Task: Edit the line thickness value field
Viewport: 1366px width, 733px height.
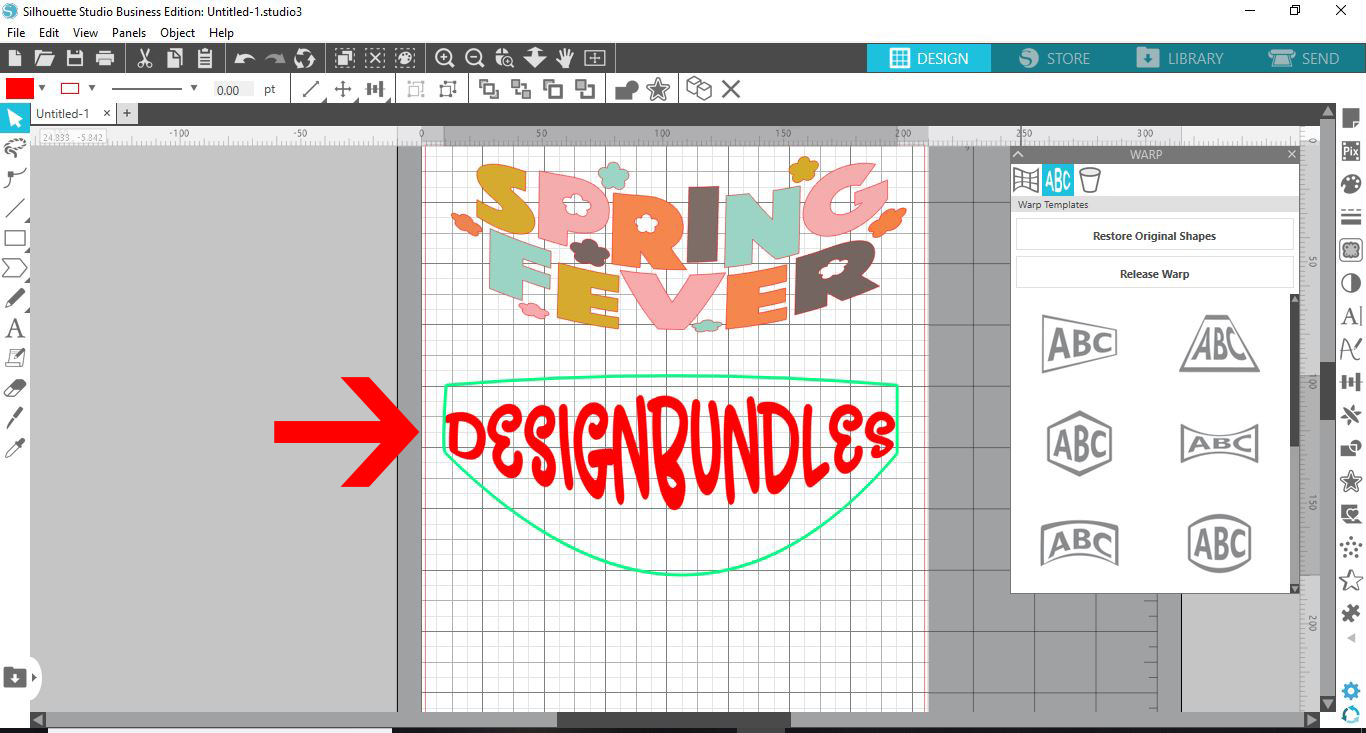Action: [233, 89]
